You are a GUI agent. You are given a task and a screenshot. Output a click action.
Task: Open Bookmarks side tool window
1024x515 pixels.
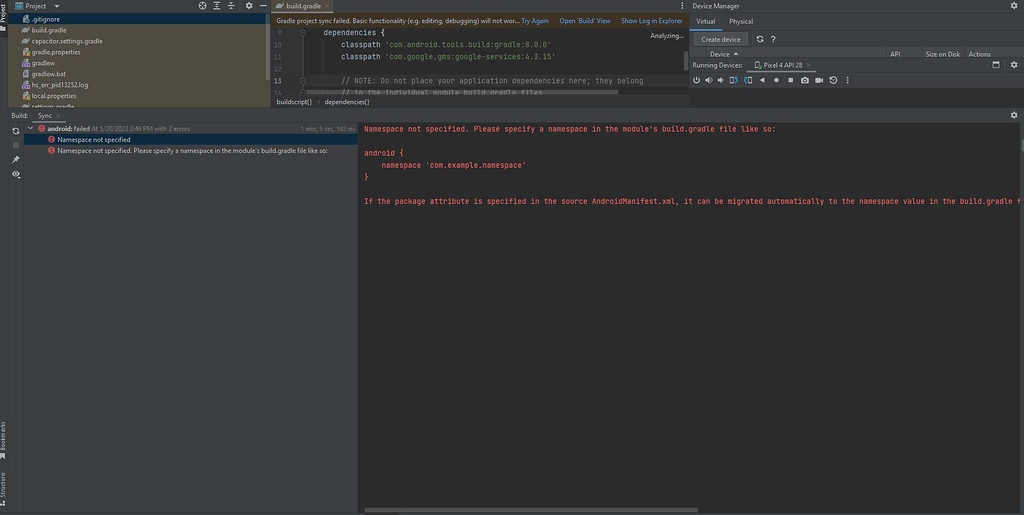[3, 440]
